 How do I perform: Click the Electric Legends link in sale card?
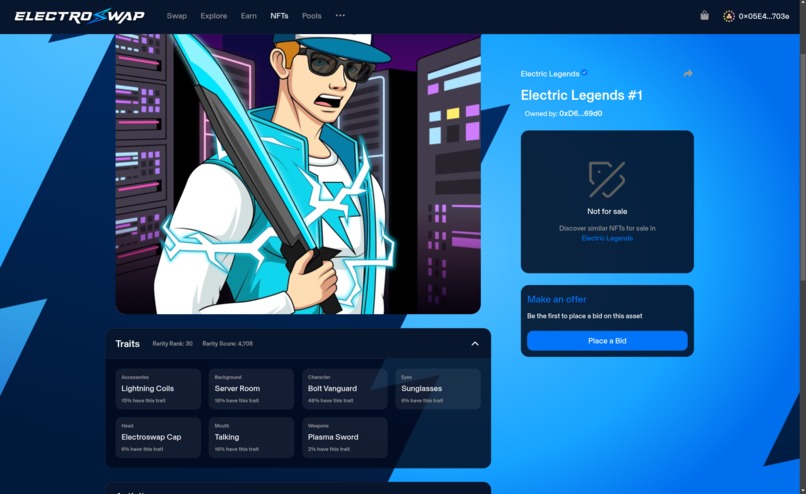(x=607, y=239)
